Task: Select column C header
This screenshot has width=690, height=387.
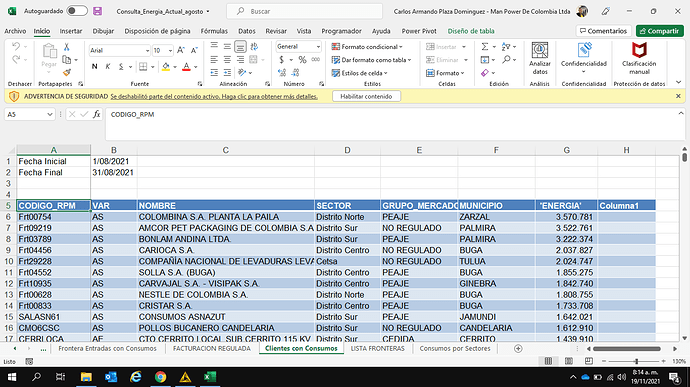Action: 225,150
